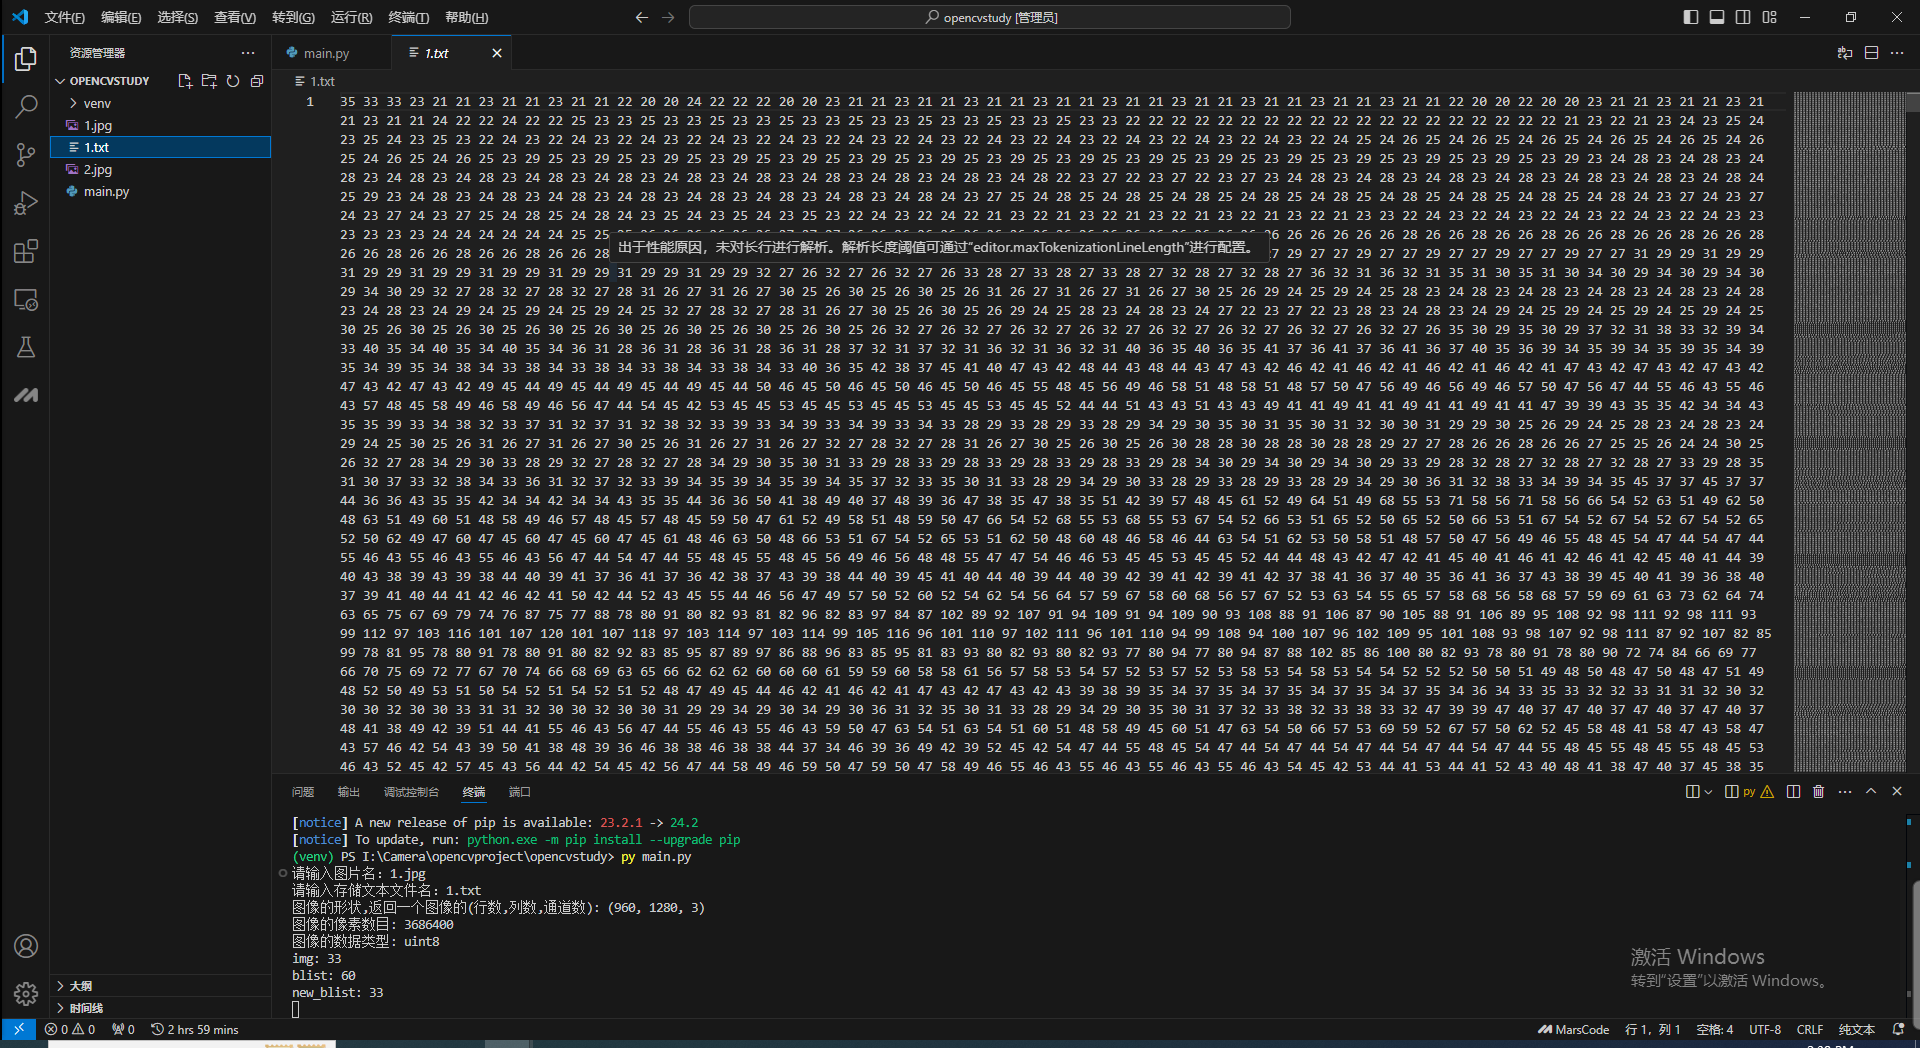Open the MarsCode status bar item
1920x1048 pixels.
(1574, 1029)
